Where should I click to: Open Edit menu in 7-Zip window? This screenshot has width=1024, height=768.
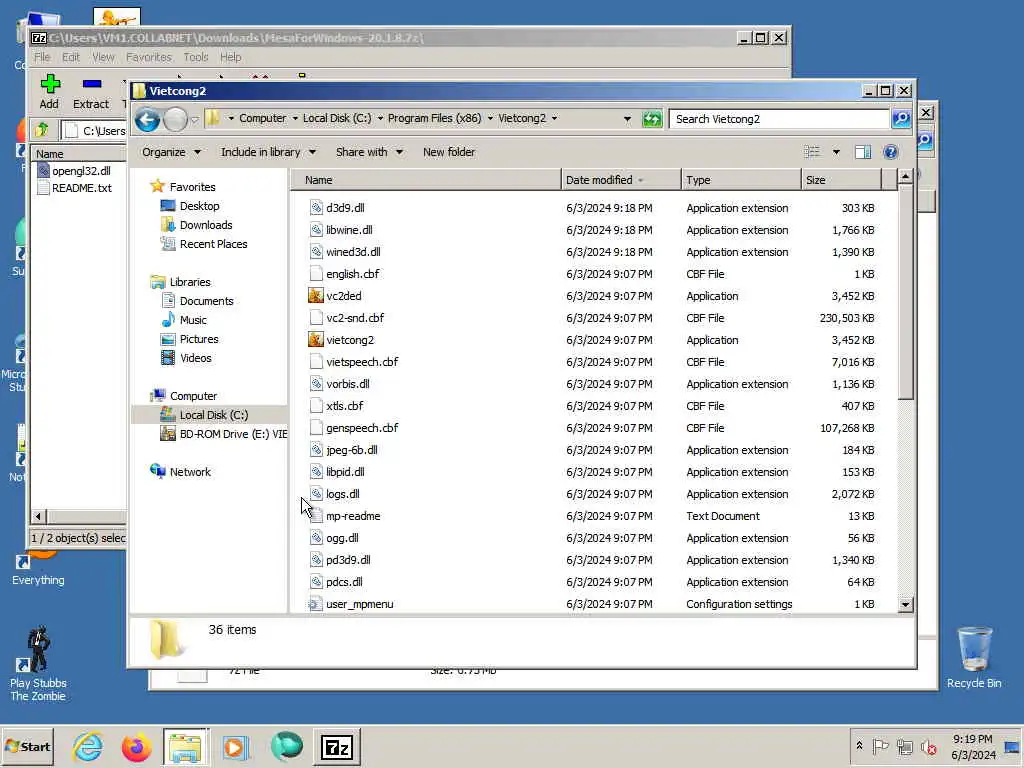click(71, 57)
